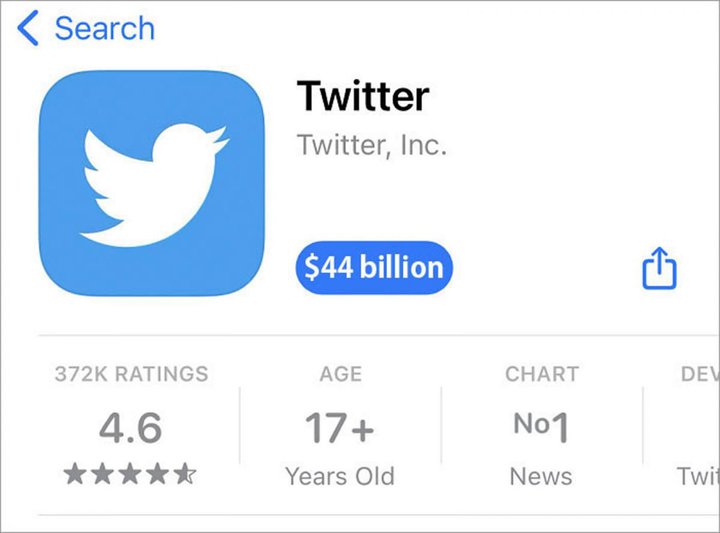This screenshot has width=720, height=533.
Task: Tap the cut-off Twit developer name
Action: (697, 476)
